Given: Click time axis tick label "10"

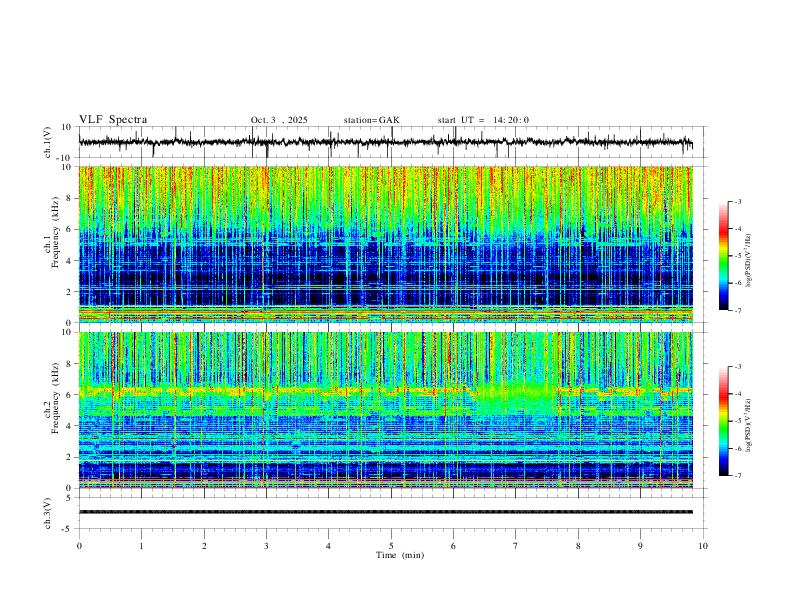Looking at the screenshot, I should tap(703, 546).
